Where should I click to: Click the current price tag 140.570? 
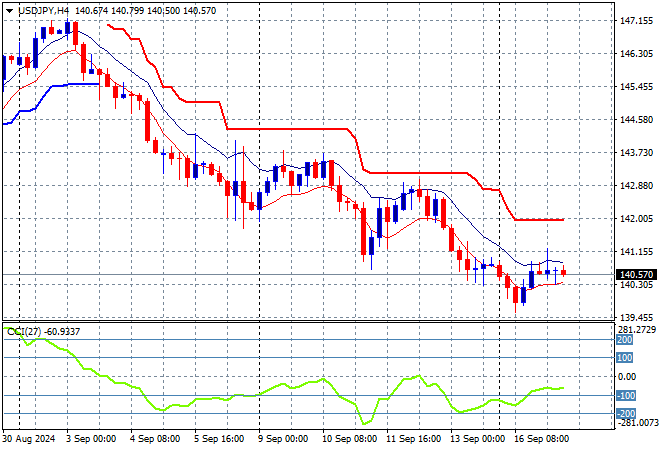tap(636, 274)
